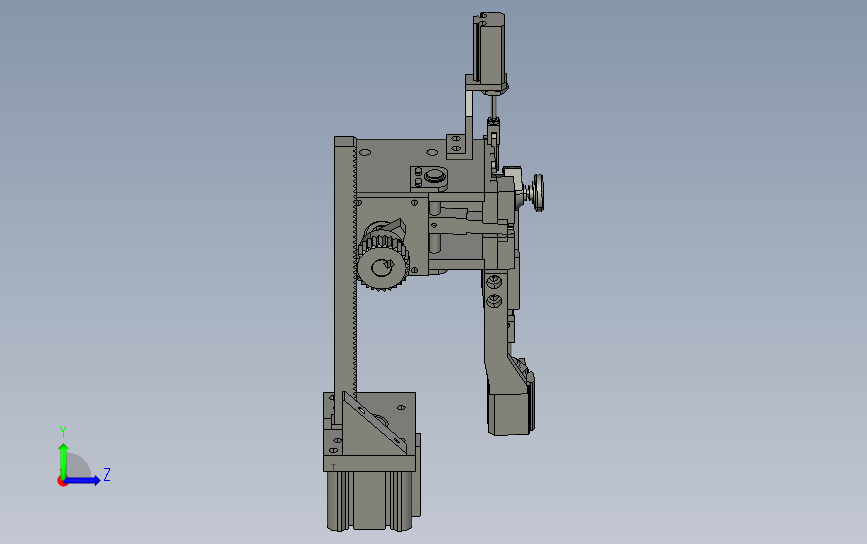
Task: Select the round adjustment knob on the right side
Action: (537, 192)
